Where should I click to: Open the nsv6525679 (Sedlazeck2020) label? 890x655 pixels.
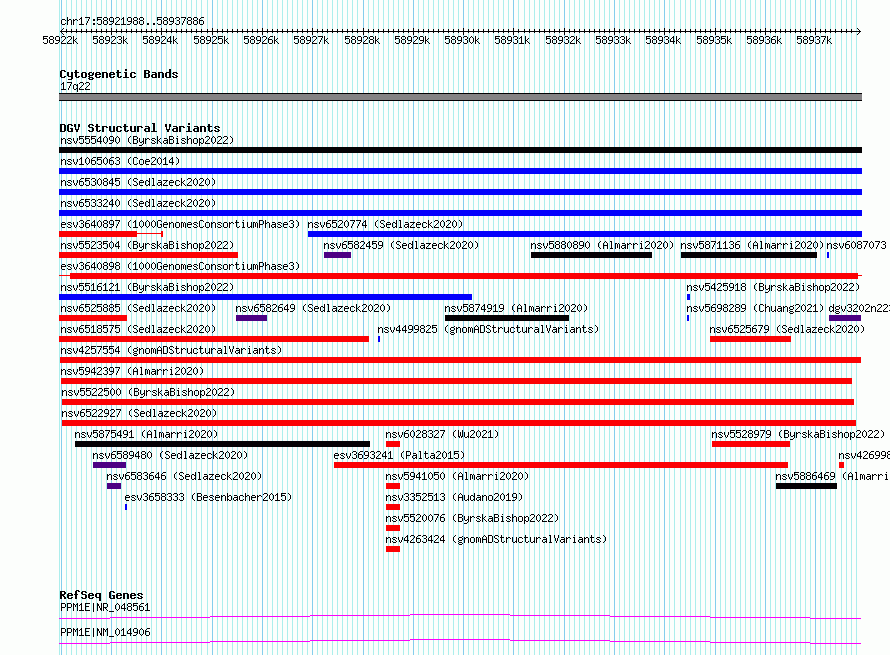click(787, 329)
